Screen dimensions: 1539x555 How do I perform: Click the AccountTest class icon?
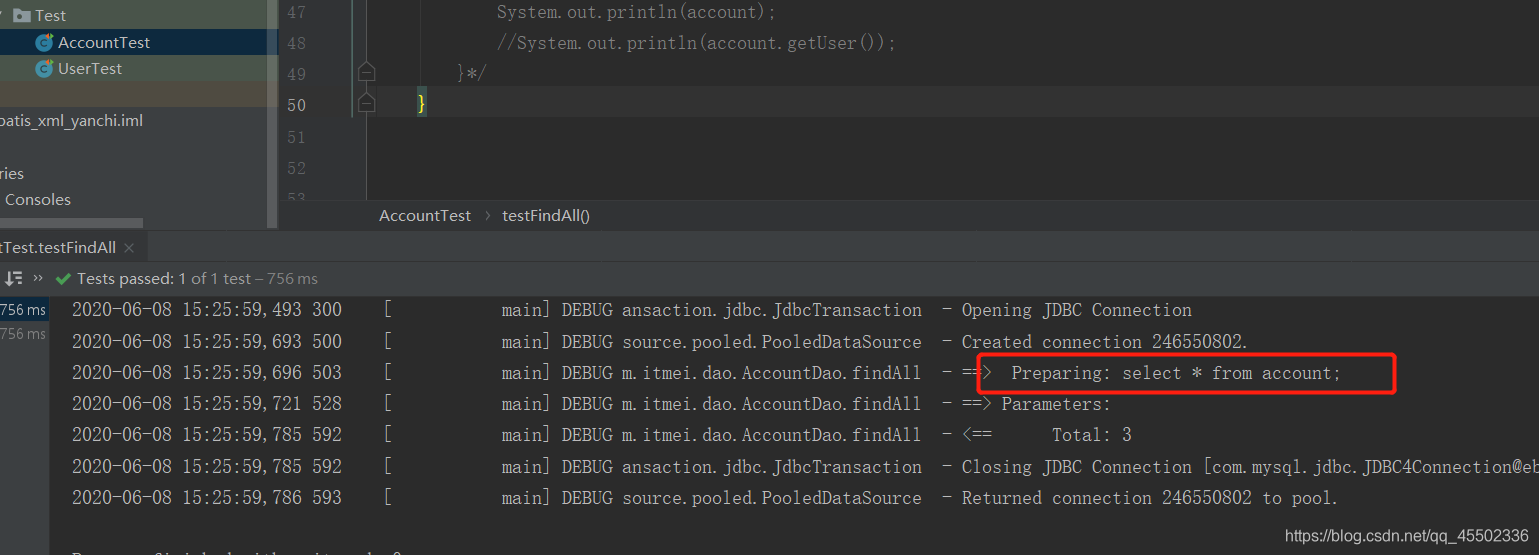click(x=44, y=42)
